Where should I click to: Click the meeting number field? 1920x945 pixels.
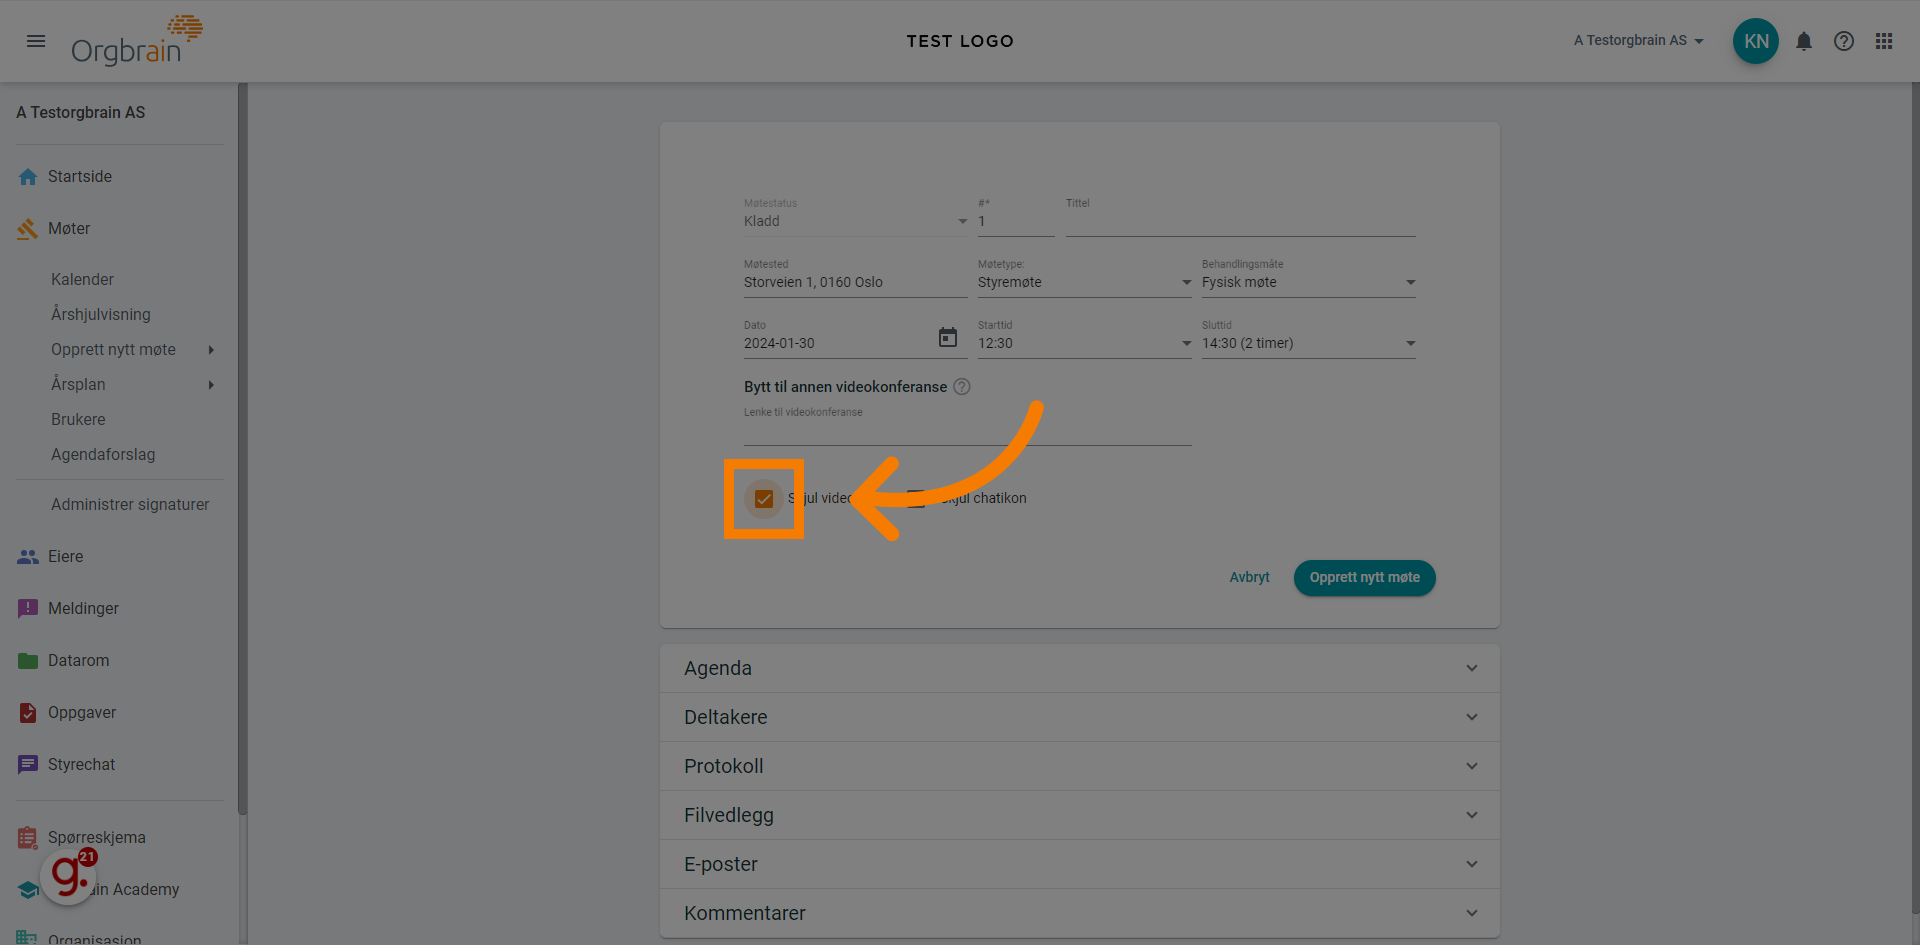pos(1016,221)
